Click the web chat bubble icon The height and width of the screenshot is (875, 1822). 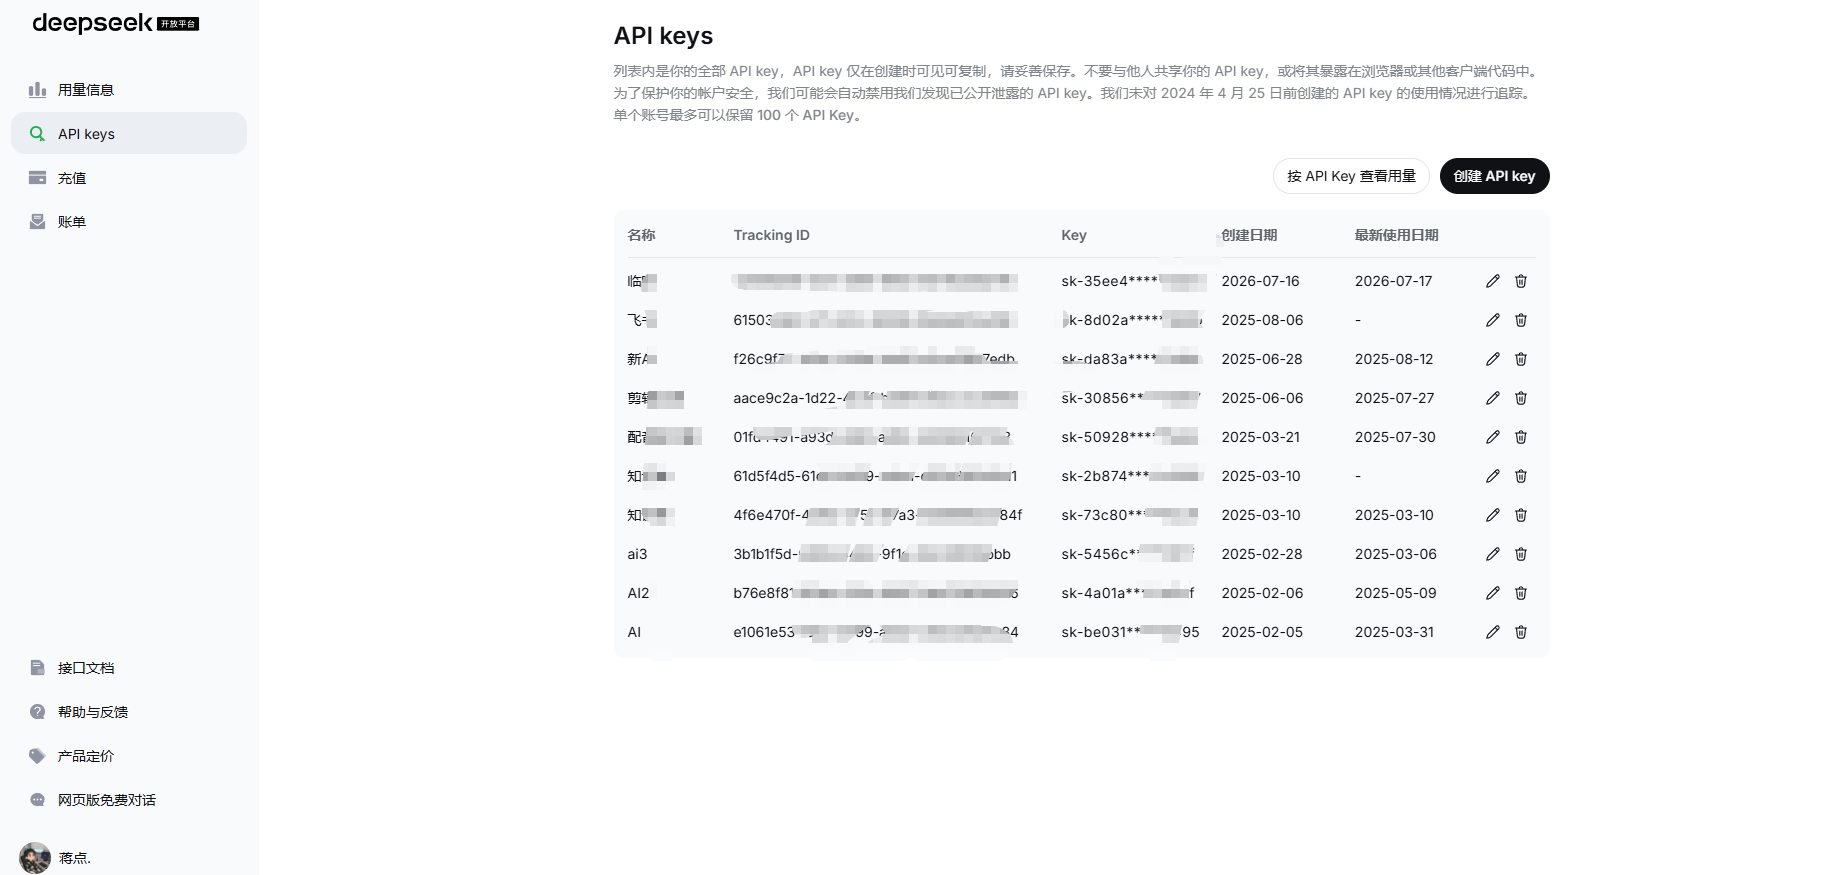point(38,800)
